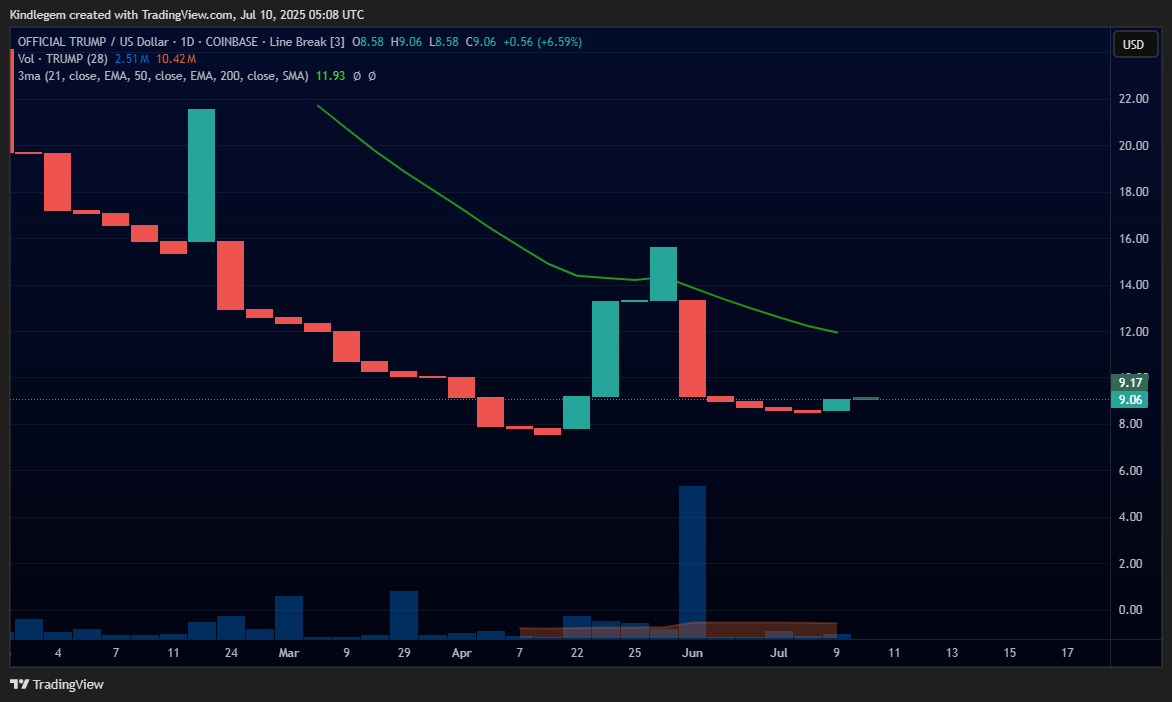This screenshot has width=1172, height=702.
Task: Click the 24 date label on time axis
Action: tap(231, 653)
